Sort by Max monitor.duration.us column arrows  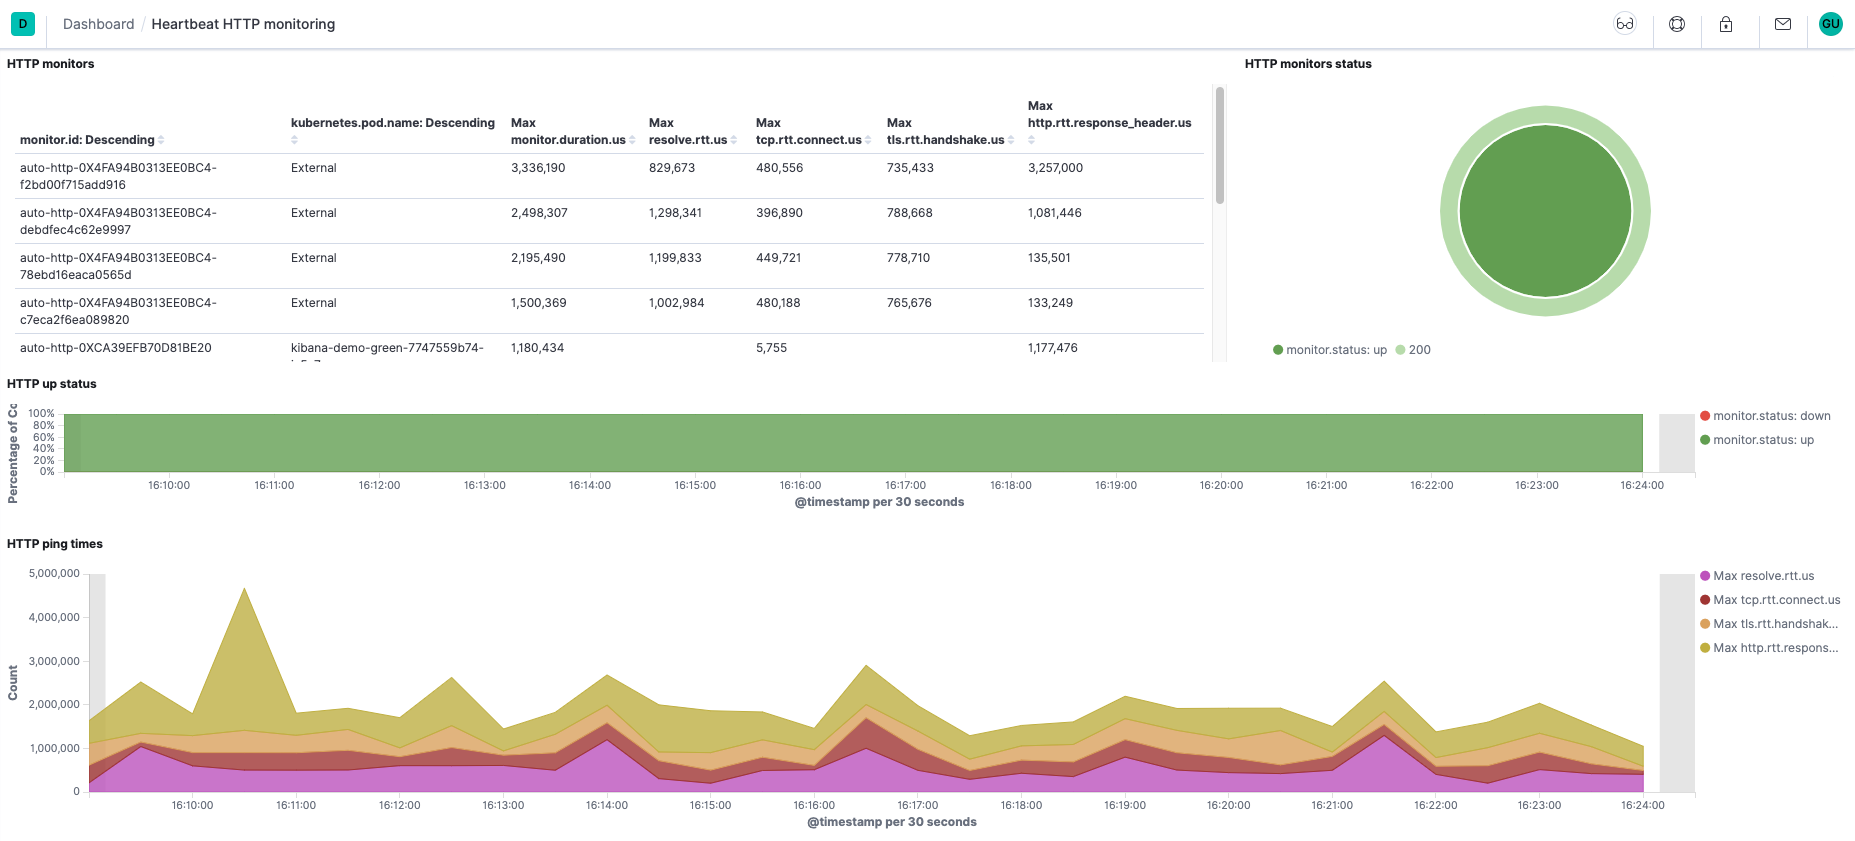tap(632, 140)
